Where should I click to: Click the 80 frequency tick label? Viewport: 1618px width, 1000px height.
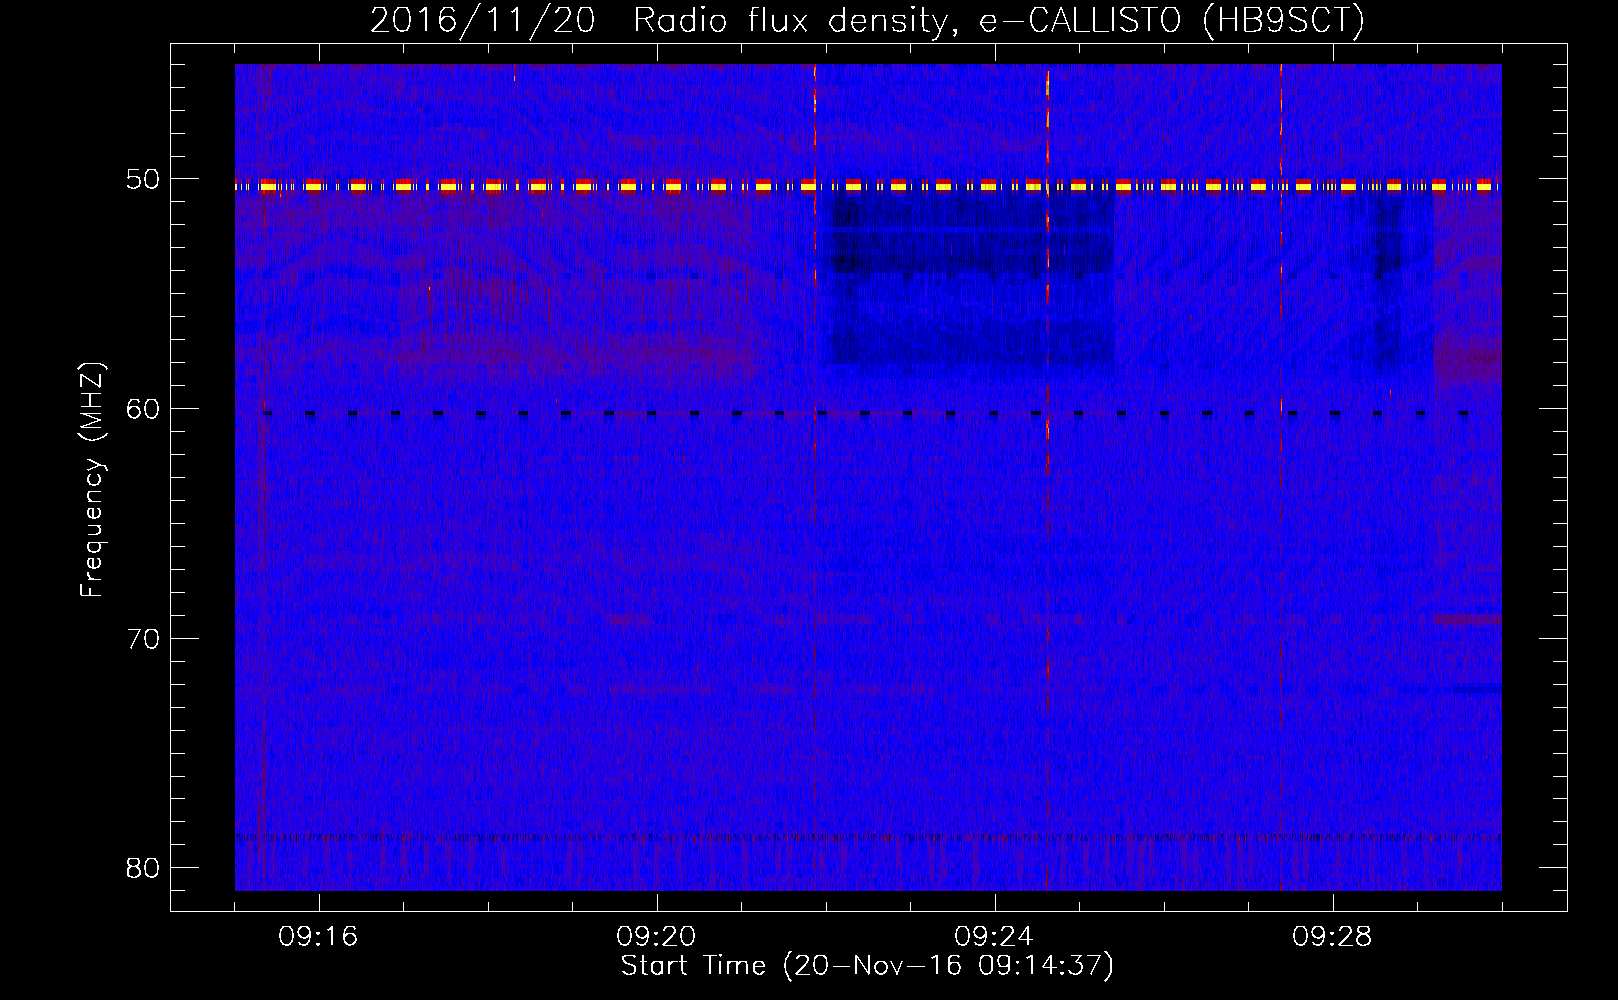pyautogui.click(x=143, y=867)
